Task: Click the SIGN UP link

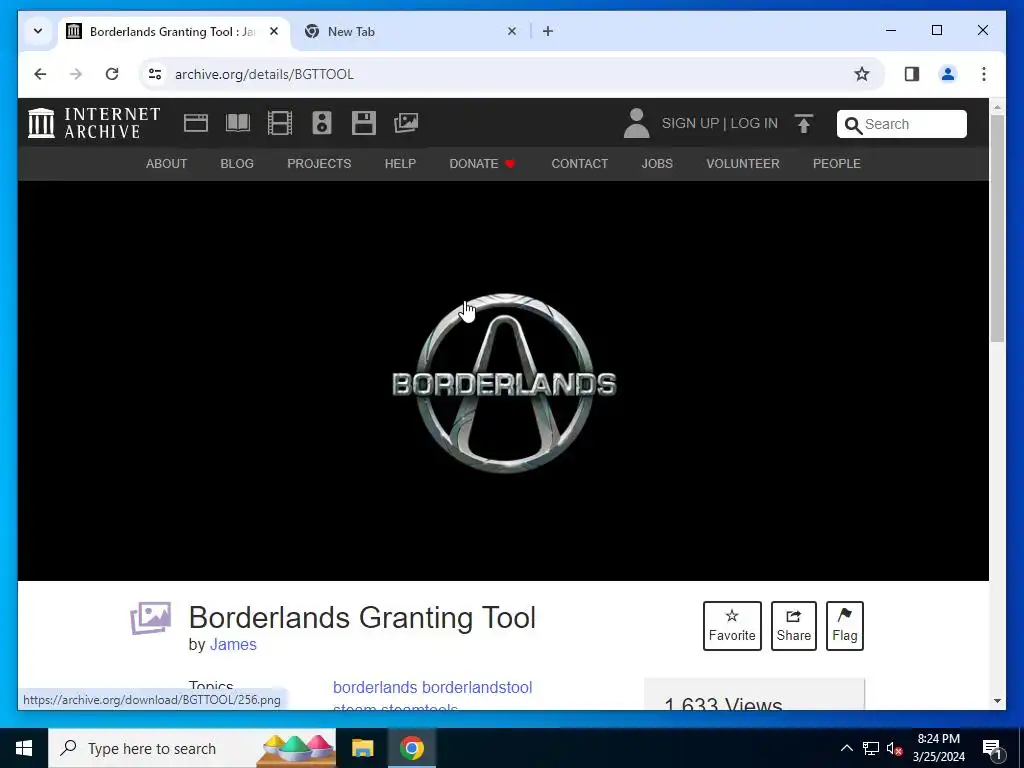Action: click(690, 123)
